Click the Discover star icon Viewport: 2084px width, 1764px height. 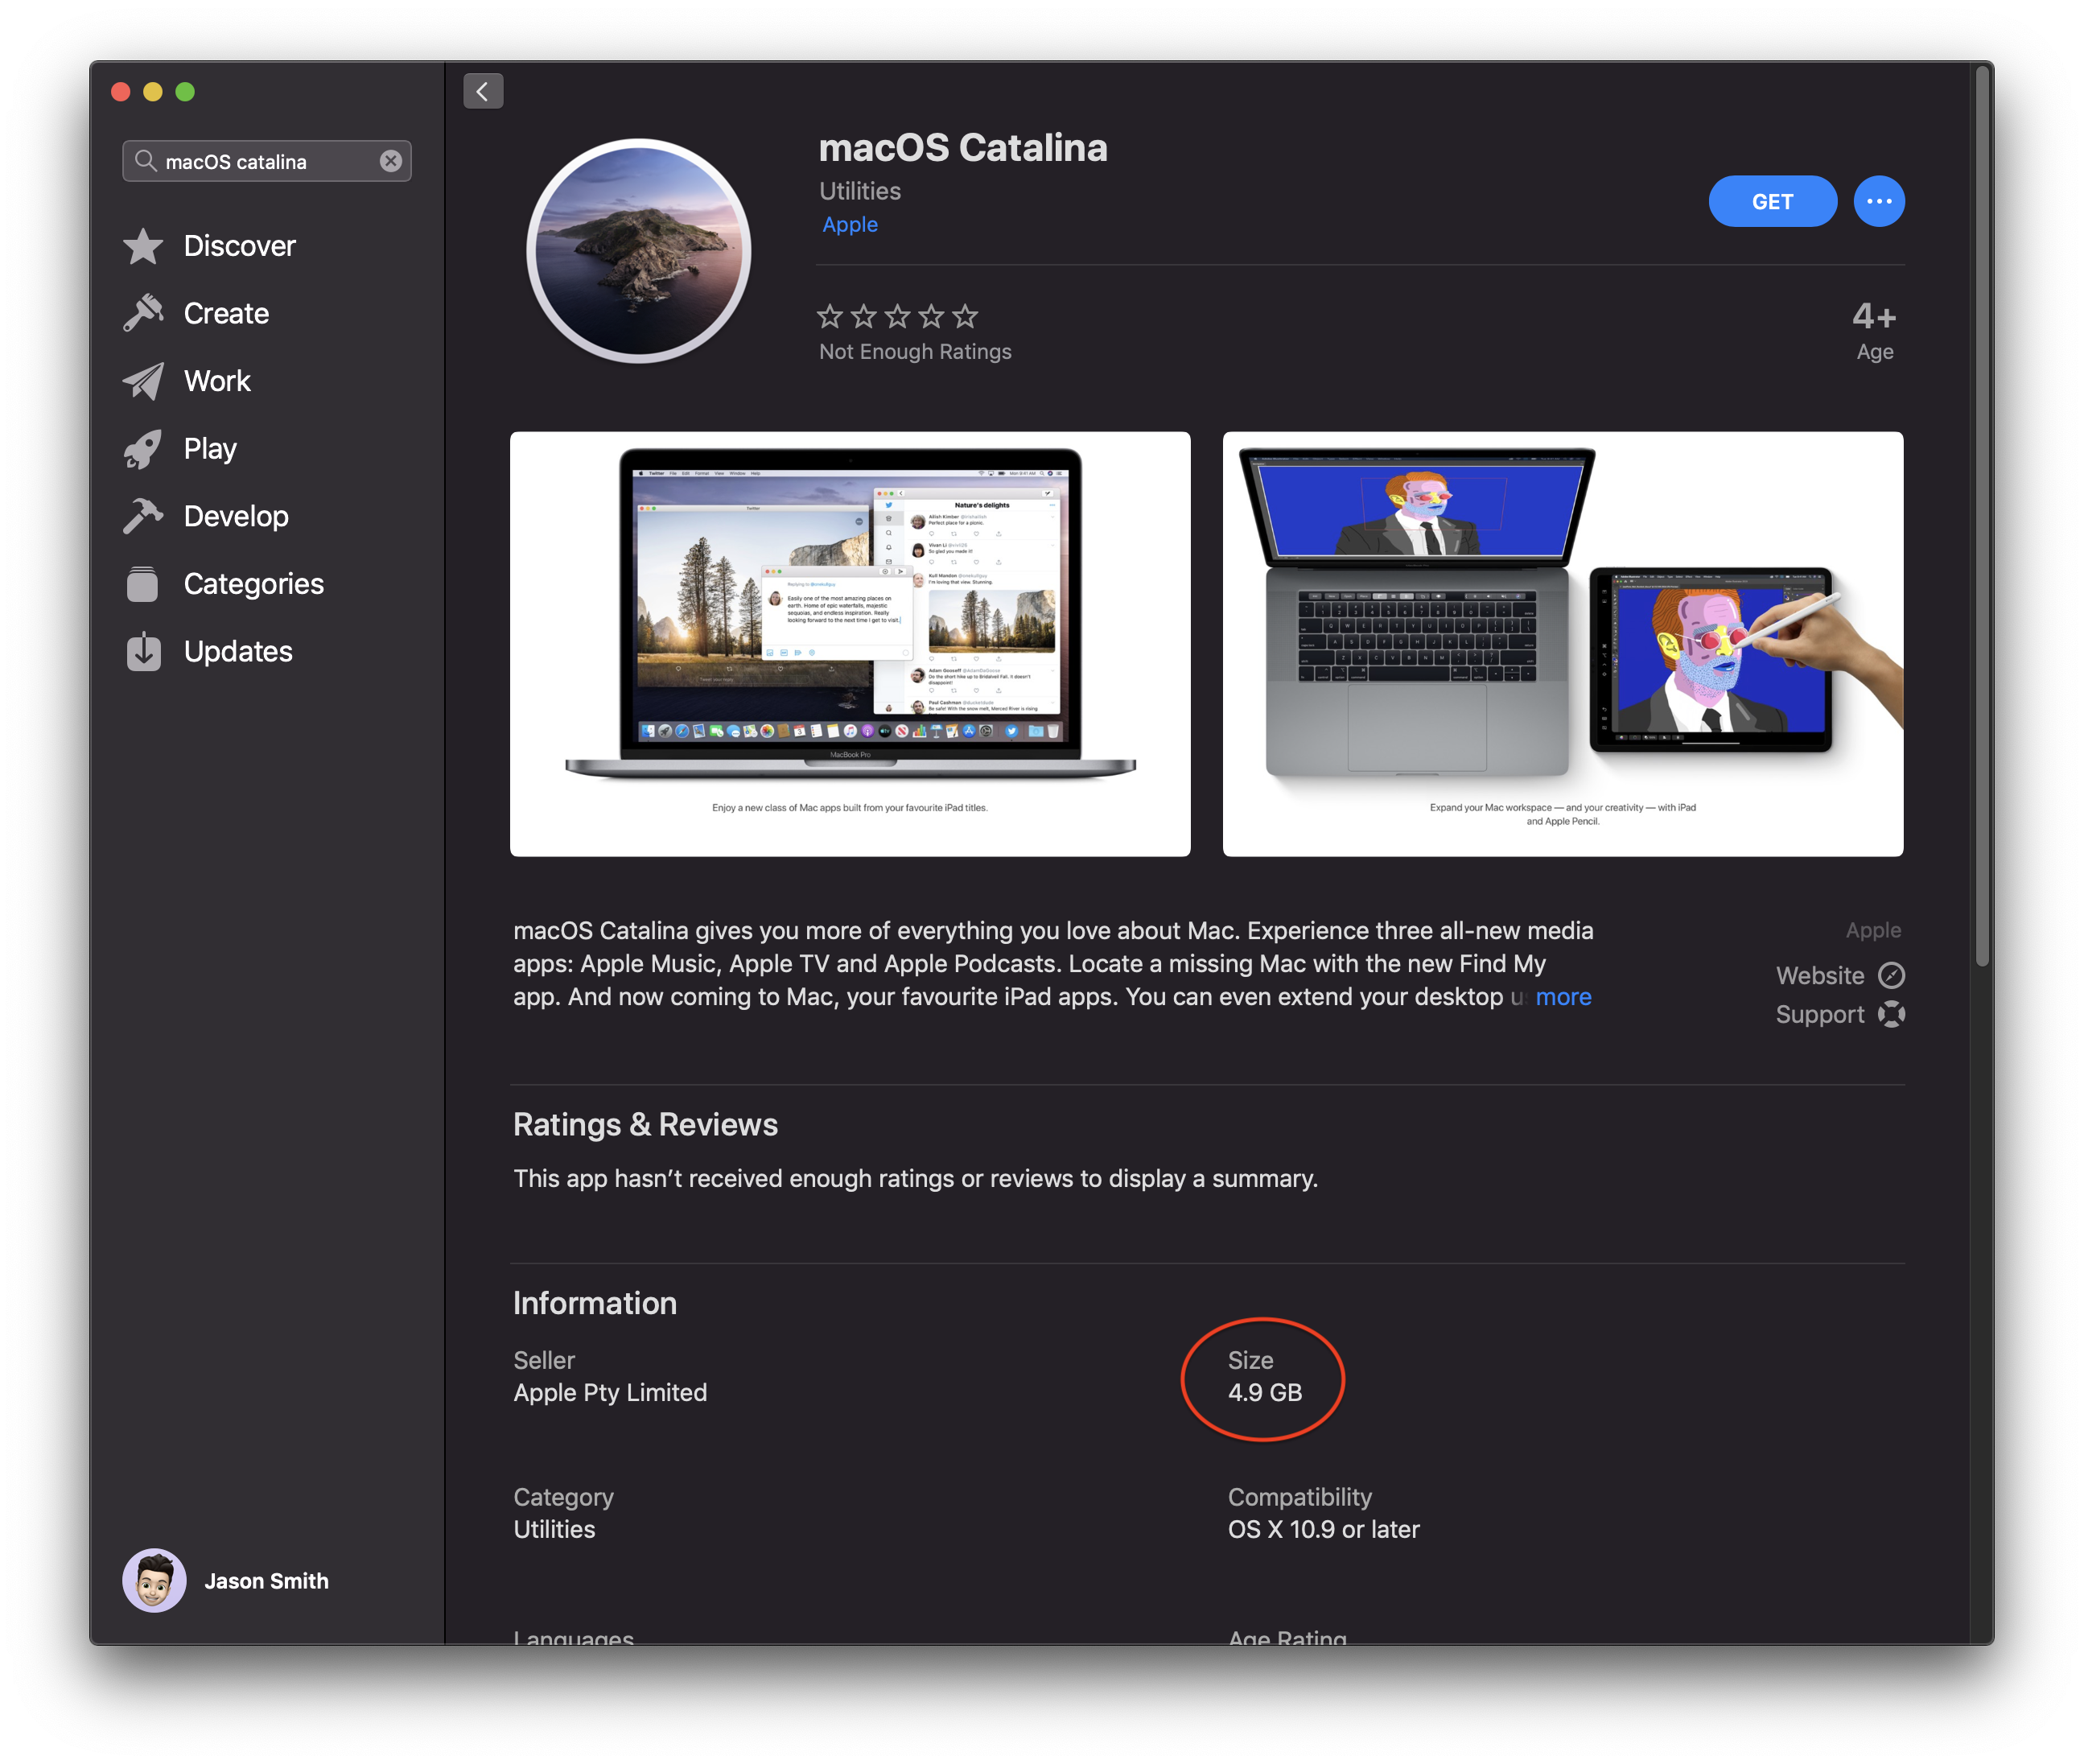pos(143,246)
